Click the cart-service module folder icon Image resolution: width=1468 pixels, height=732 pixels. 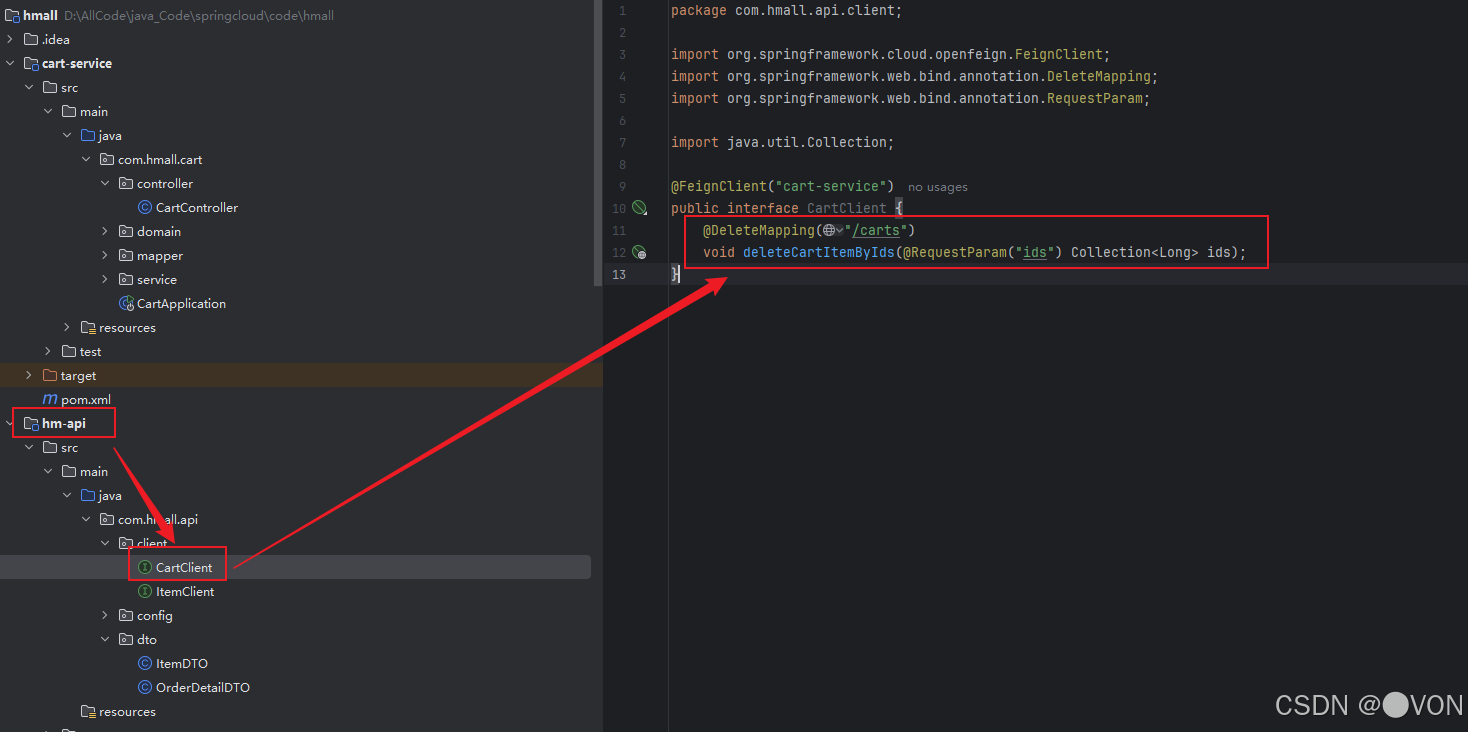(x=31, y=63)
